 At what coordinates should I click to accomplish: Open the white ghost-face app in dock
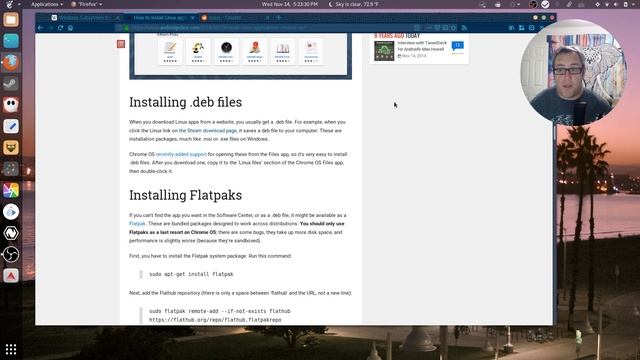[x=11, y=105]
